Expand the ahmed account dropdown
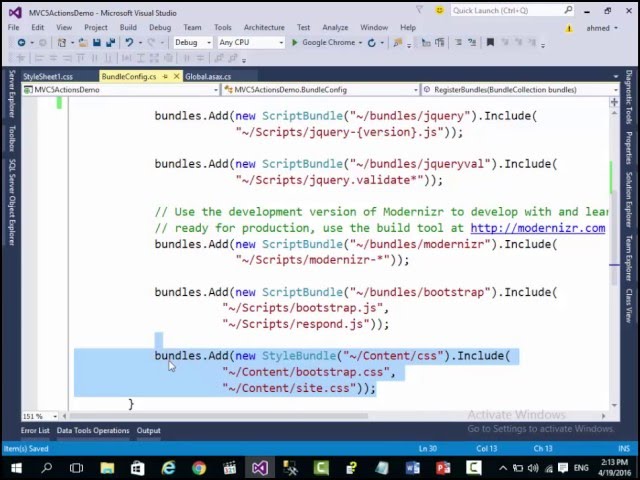 602,28
